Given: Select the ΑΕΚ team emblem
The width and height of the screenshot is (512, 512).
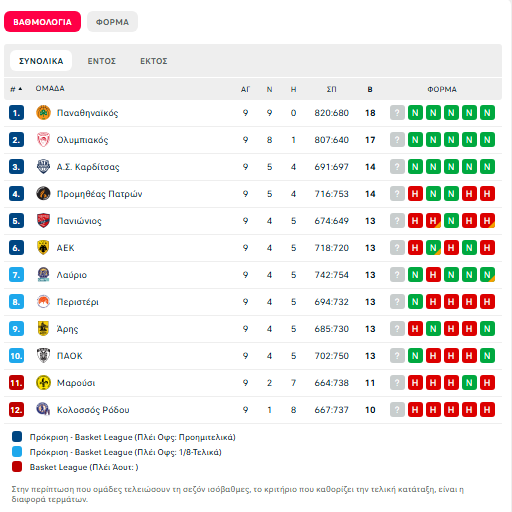Looking at the screenshot, I should (43, 248).
